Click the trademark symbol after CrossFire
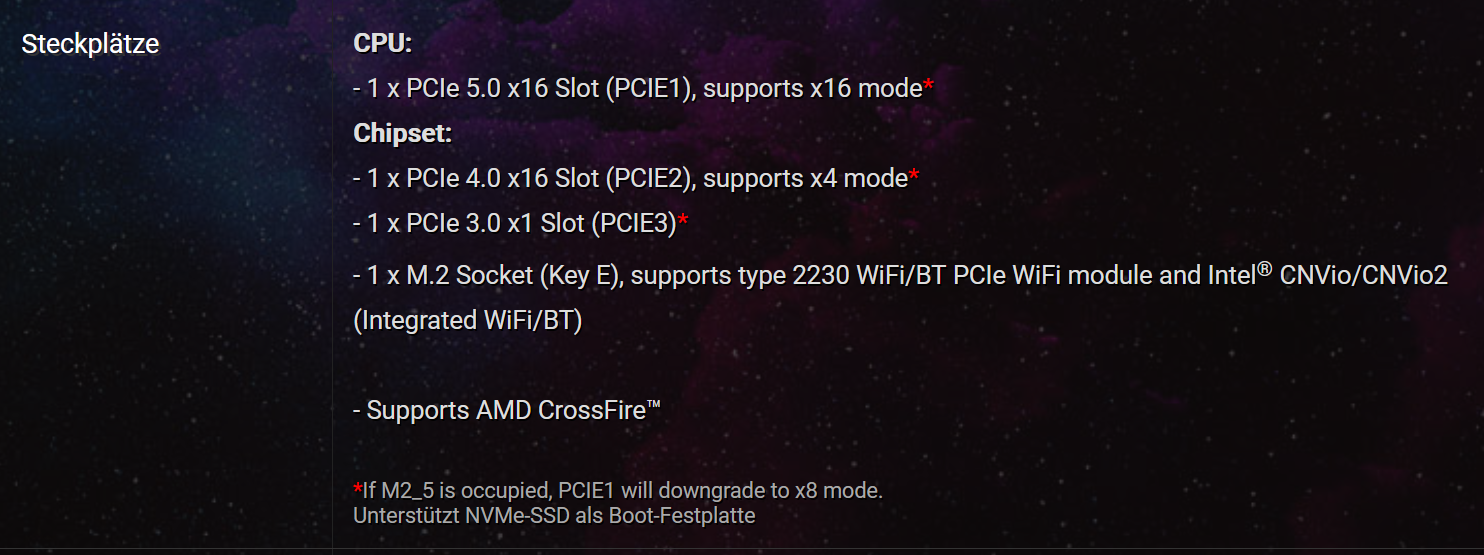This screenshot has height=555, width=1484. click(x=653, y=404)
